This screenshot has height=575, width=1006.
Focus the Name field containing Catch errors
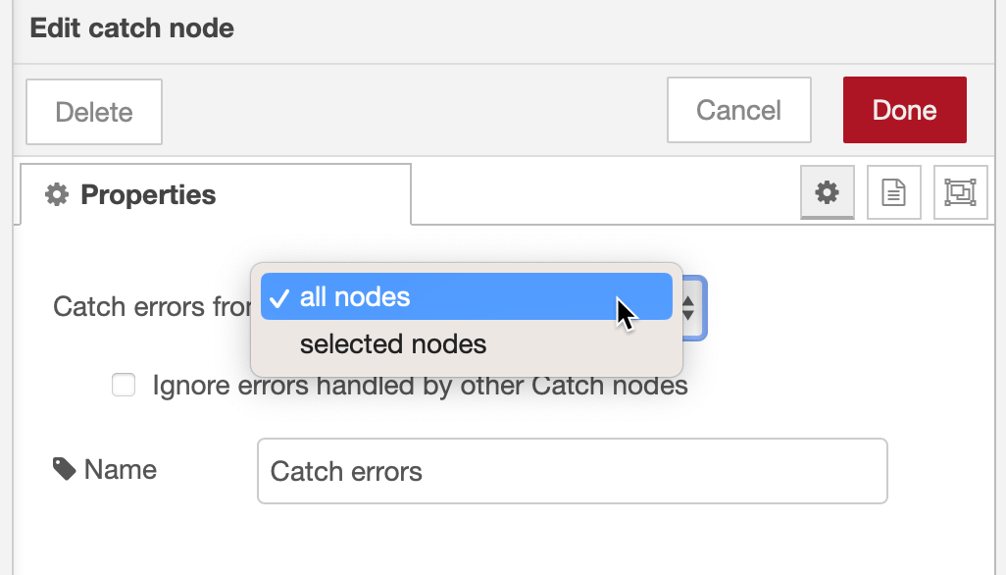pyautogui.click(x=572, y=471)
